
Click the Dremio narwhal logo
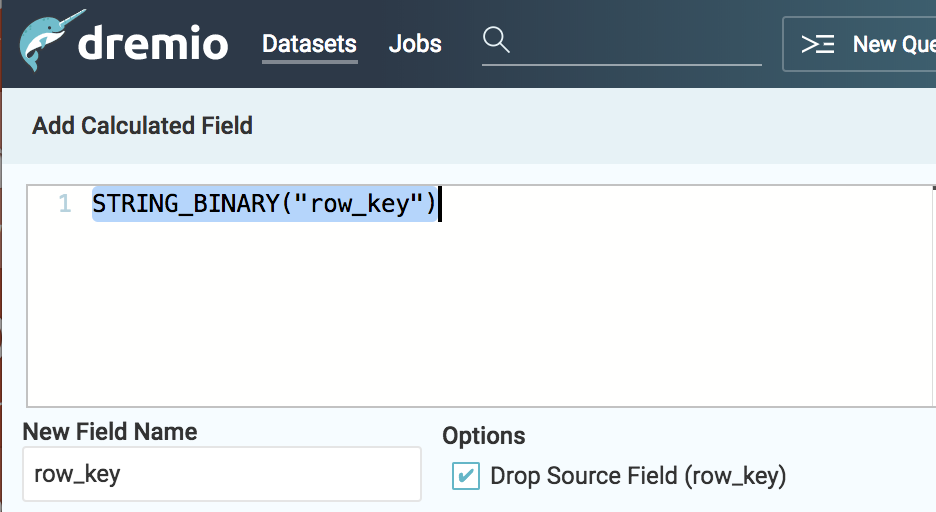[x=43, y=44]
